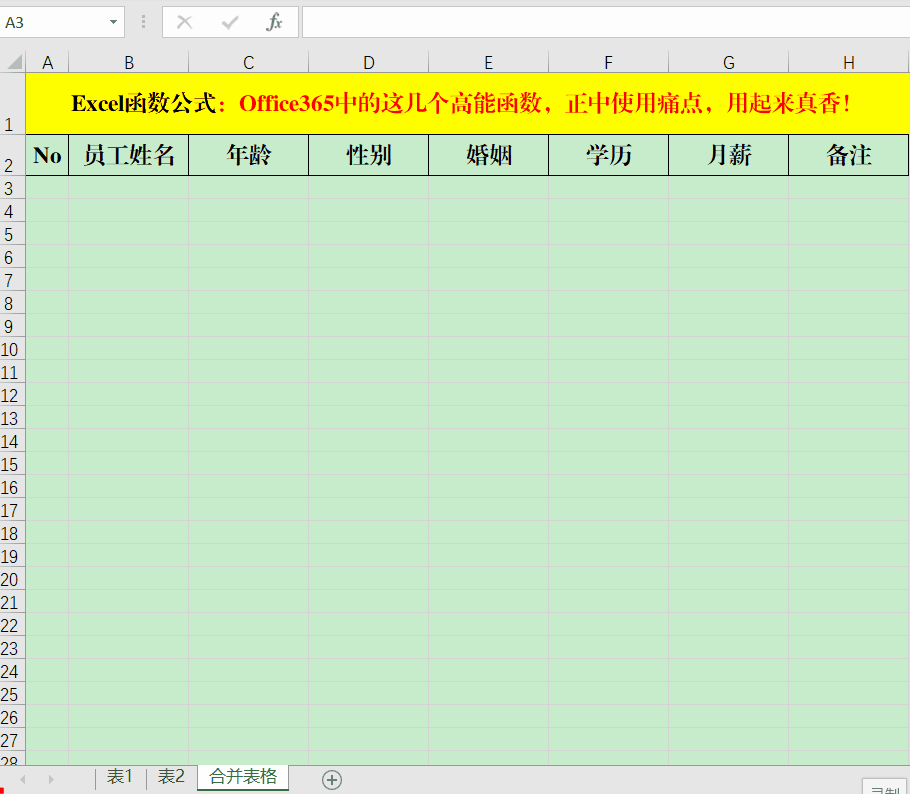Click the '月薪' header cell
Image resolution: width=910 pixels, height=794 pixels.
[728, 155]
